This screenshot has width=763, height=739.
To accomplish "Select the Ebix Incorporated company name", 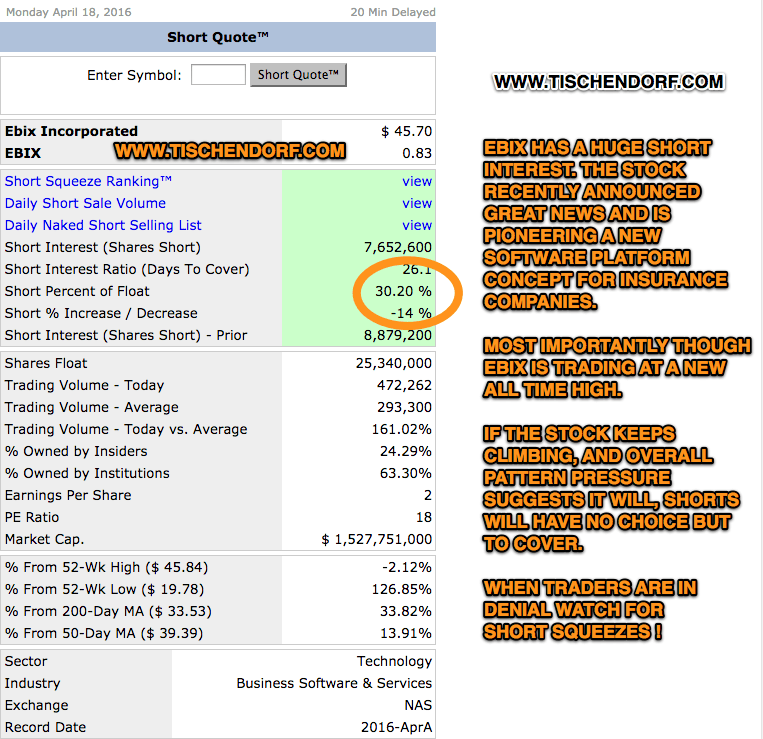I will (x=71, y=131).
